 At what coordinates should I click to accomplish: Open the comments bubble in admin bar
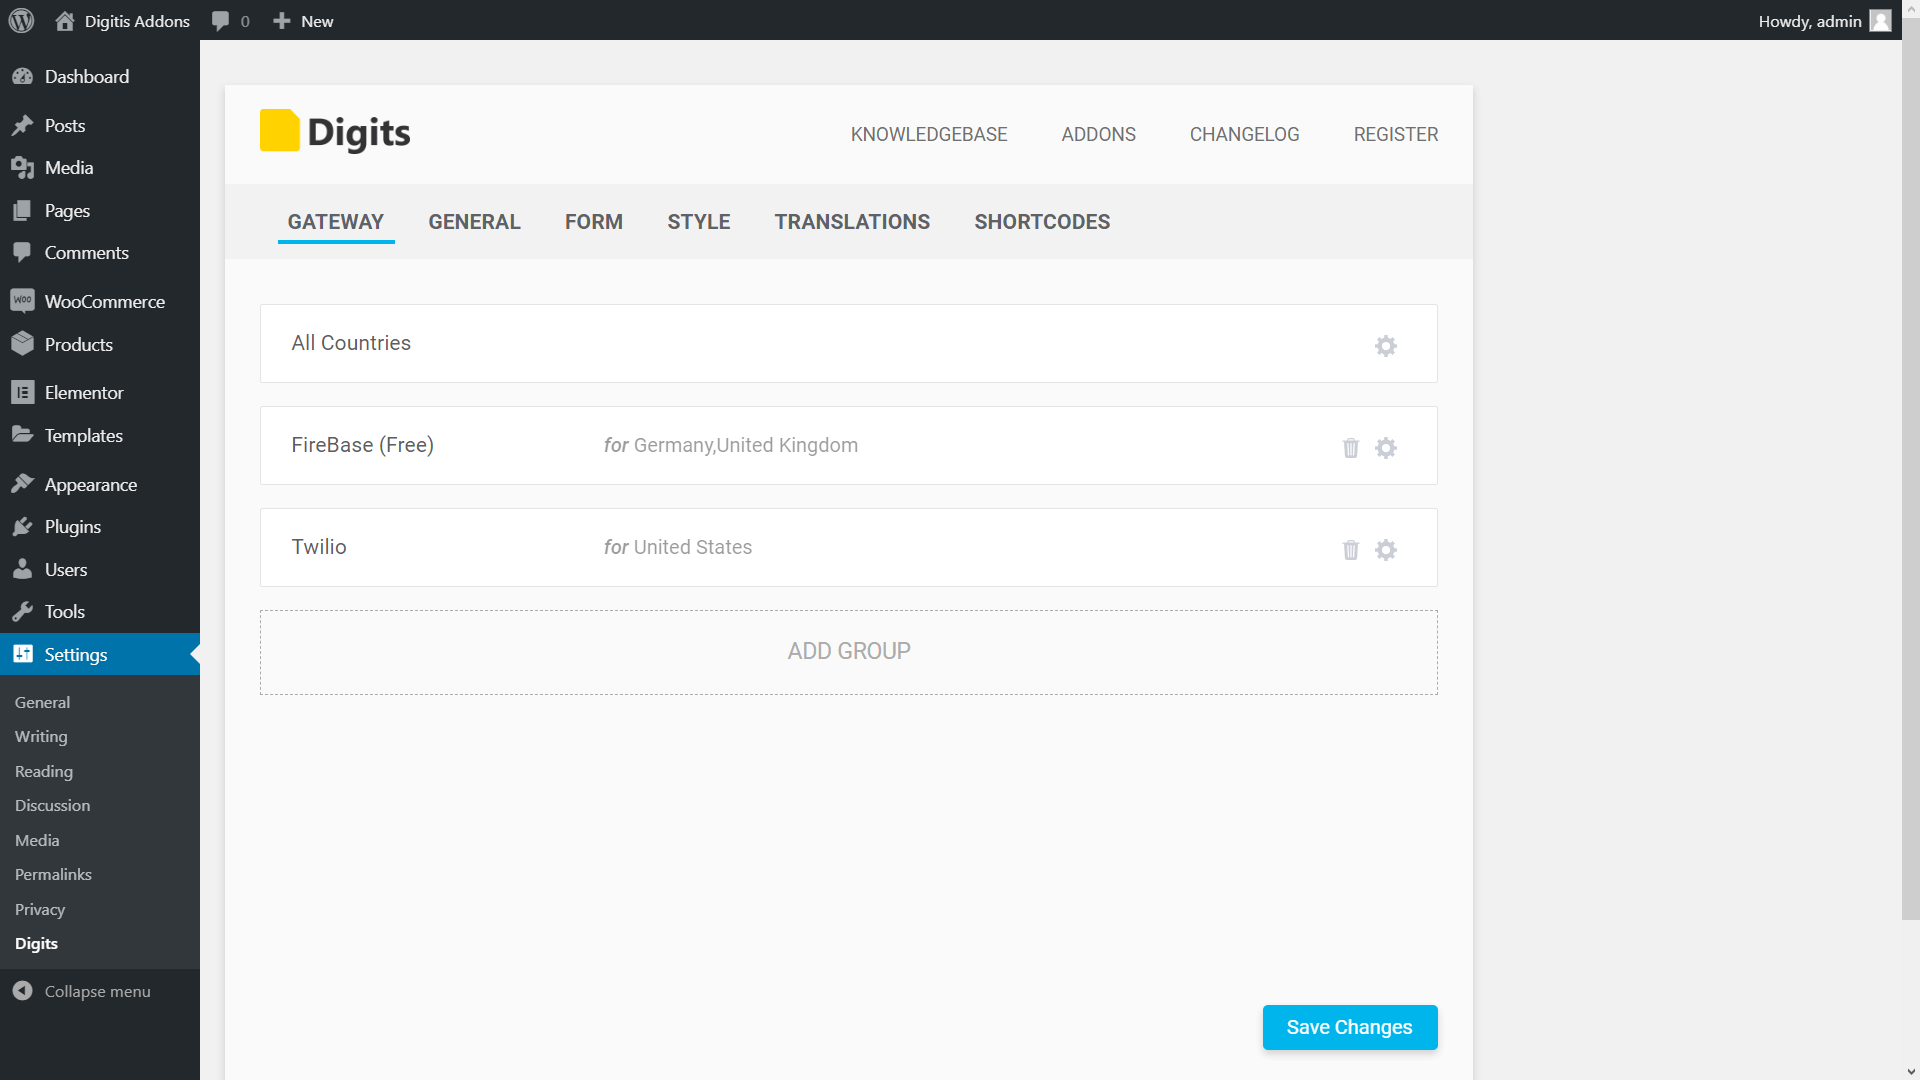tap(221, 21)
